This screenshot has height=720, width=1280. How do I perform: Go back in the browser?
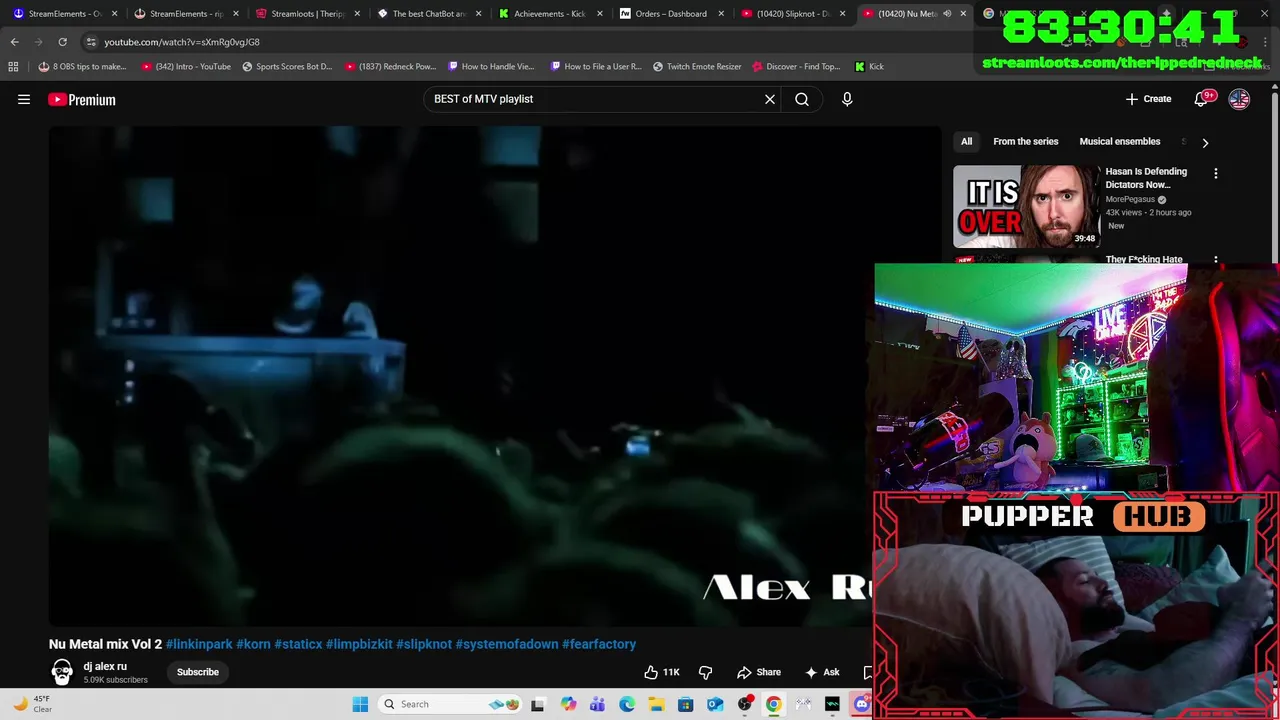click(15, 42)
